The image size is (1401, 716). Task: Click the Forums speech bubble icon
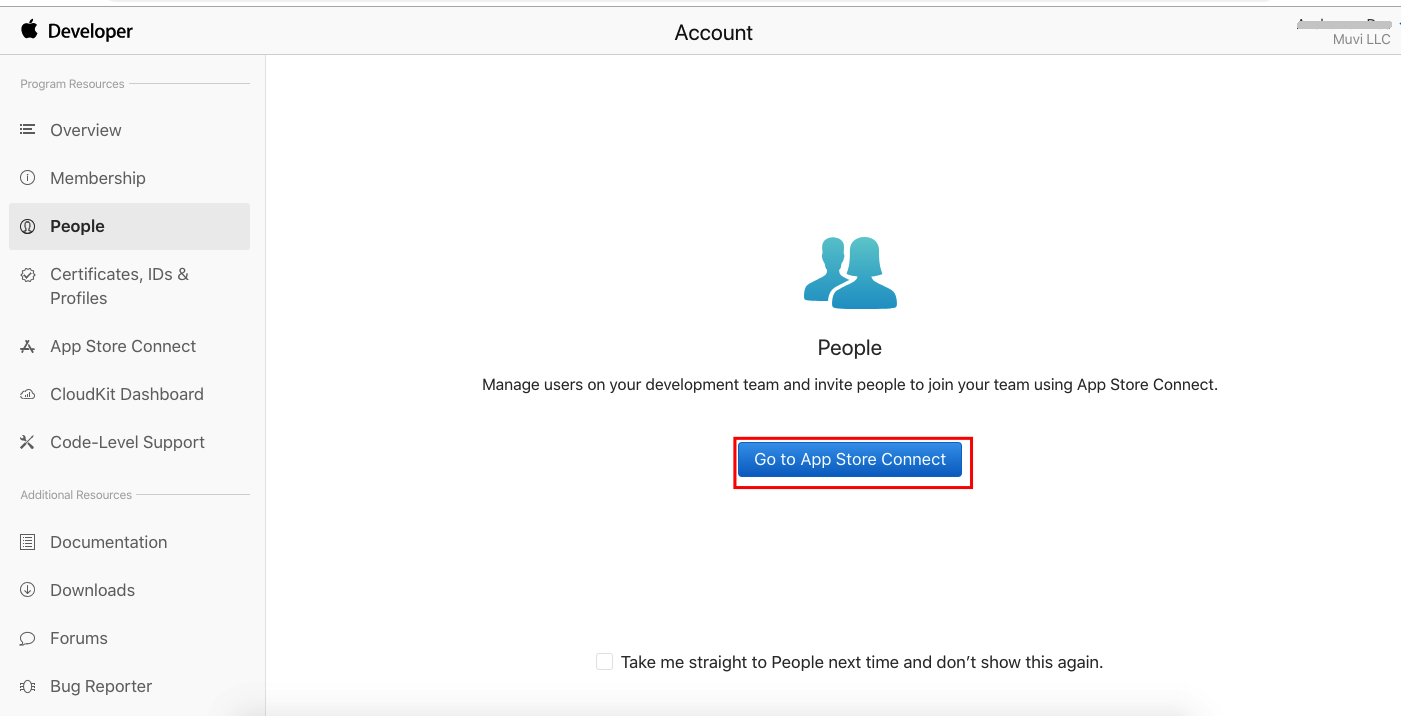(x=28, y=638)
